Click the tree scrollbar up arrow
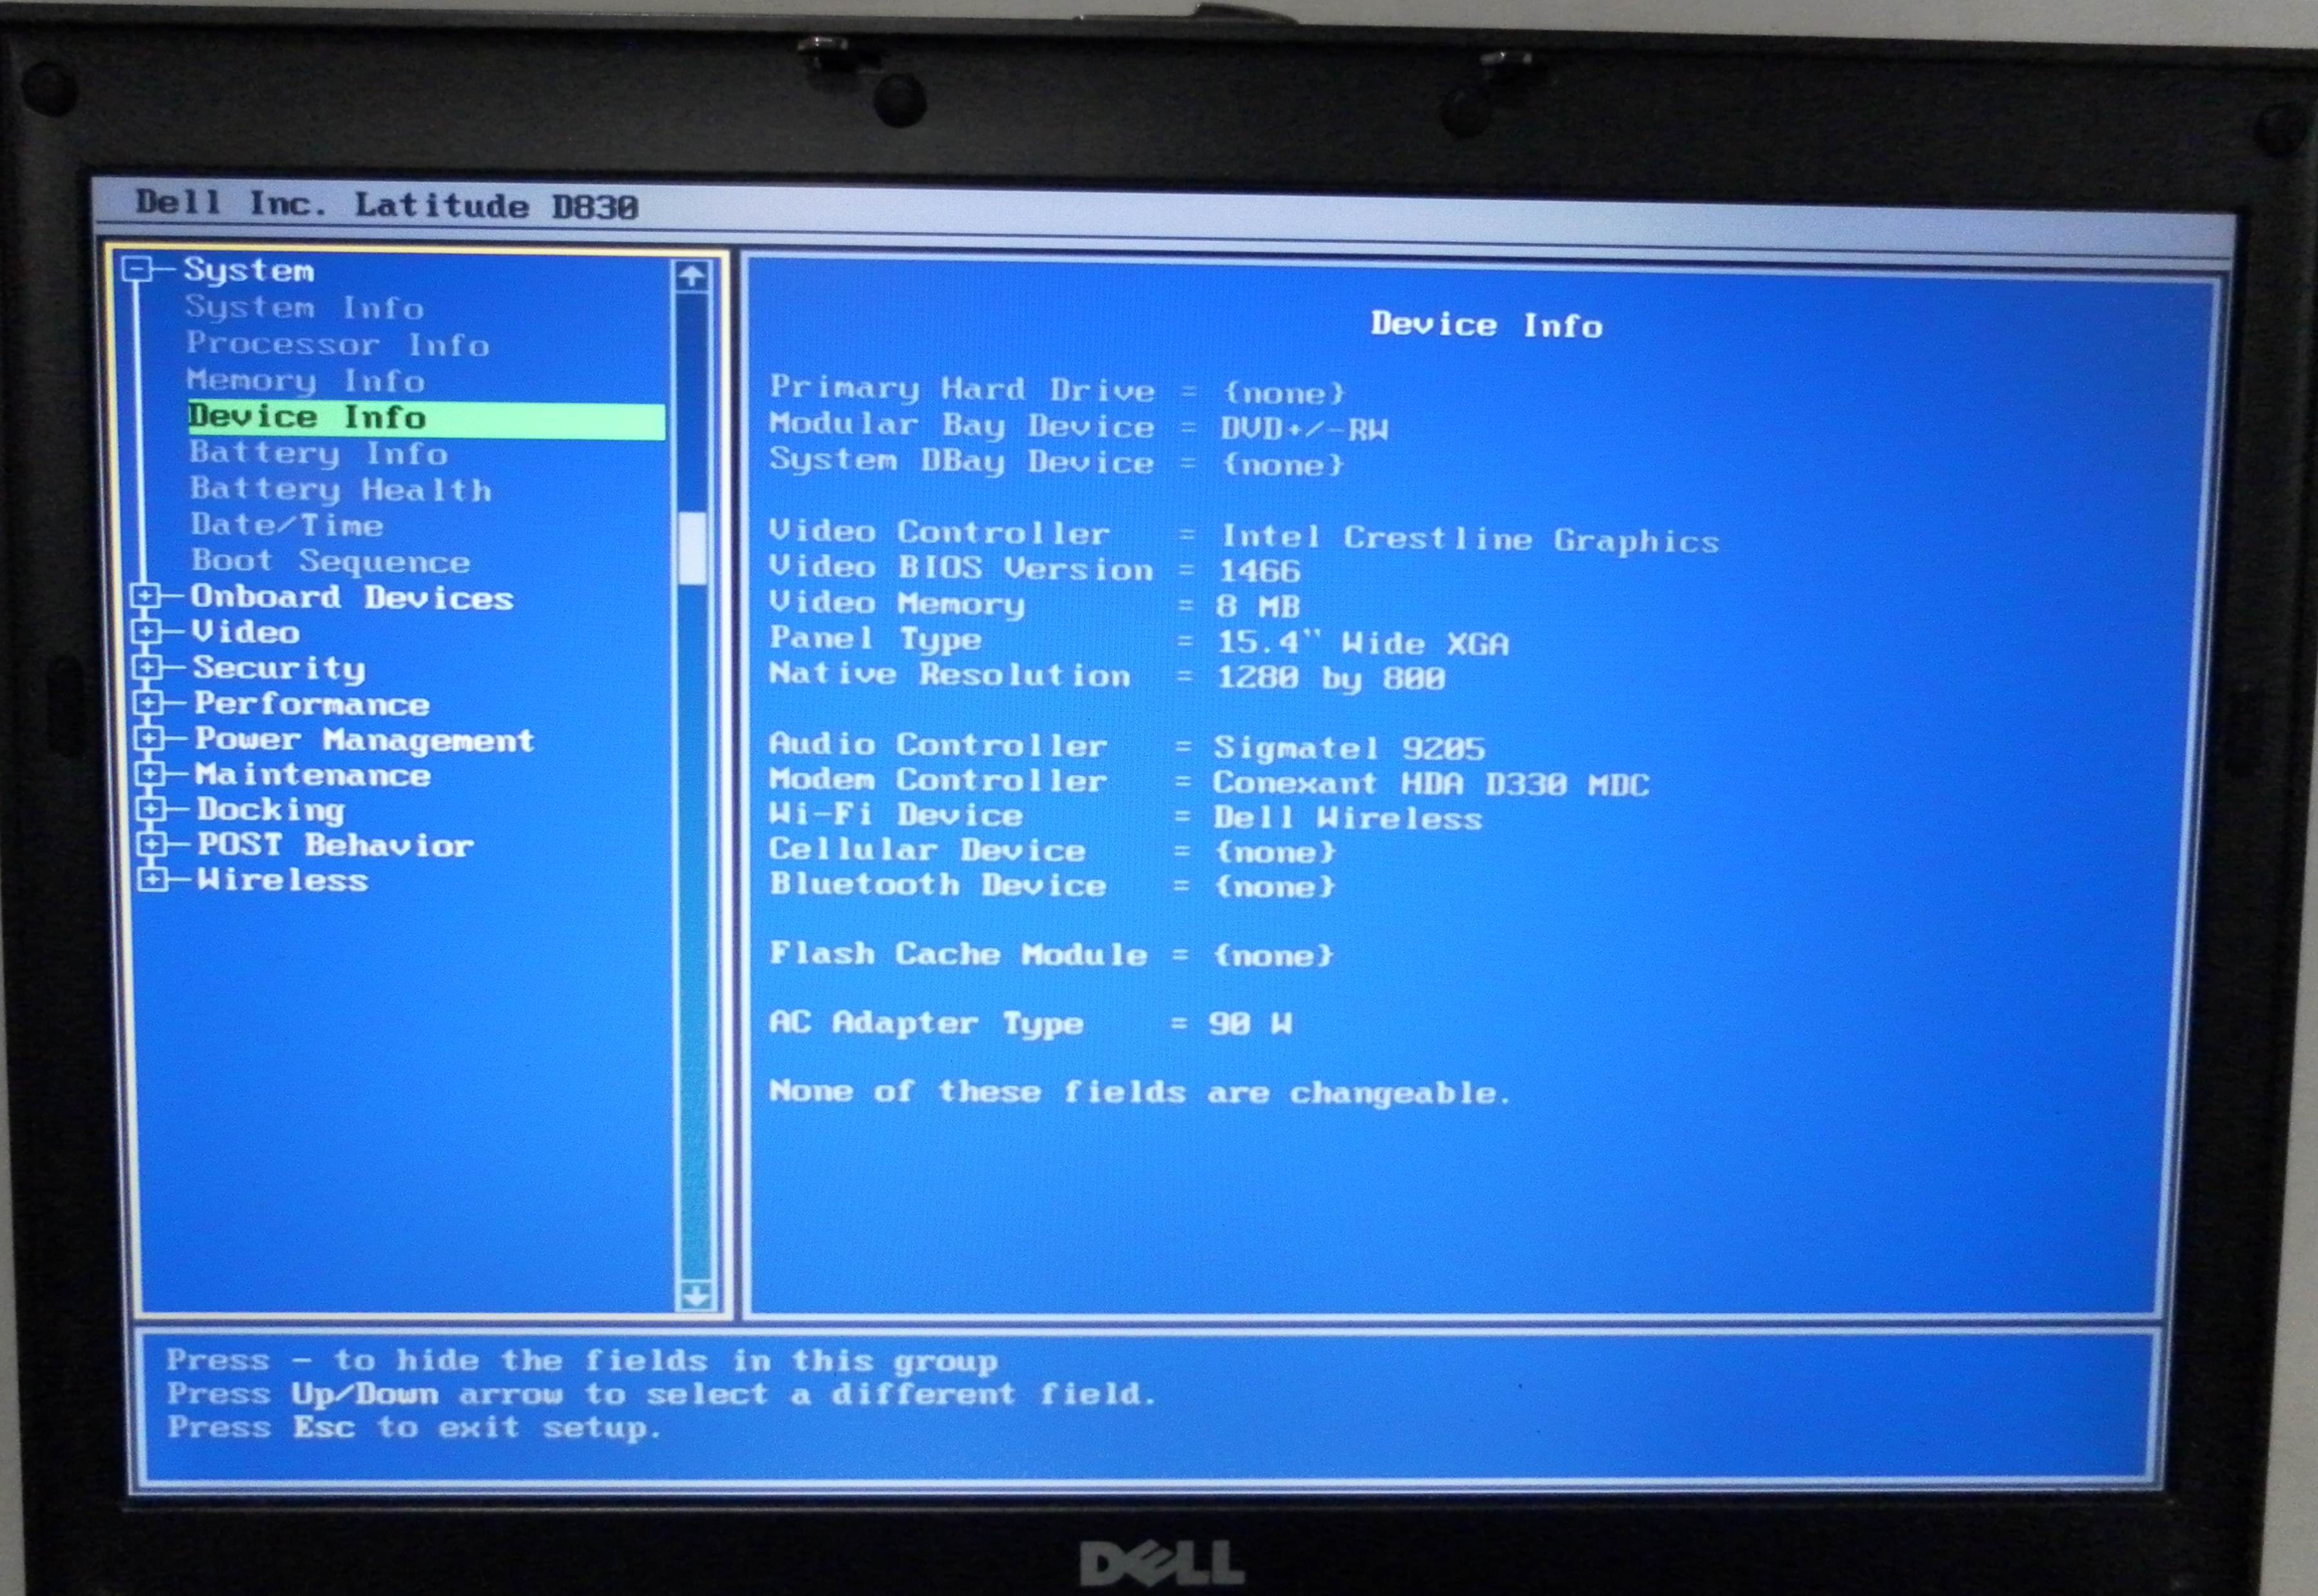This screenshot has height=1596, width=2318. (x=691, y=276)
